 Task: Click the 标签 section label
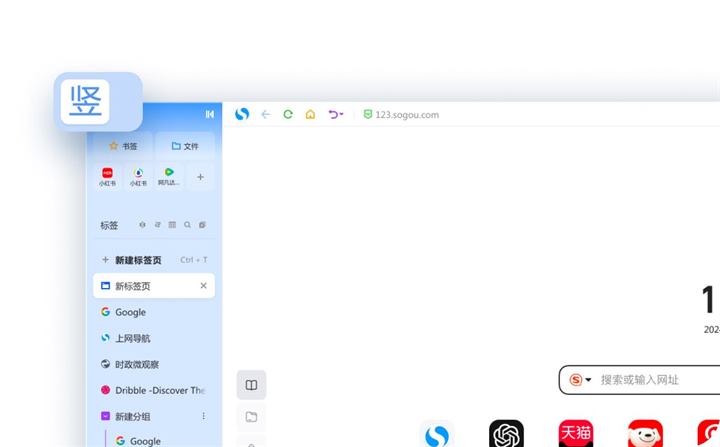(x=109, y=226)
